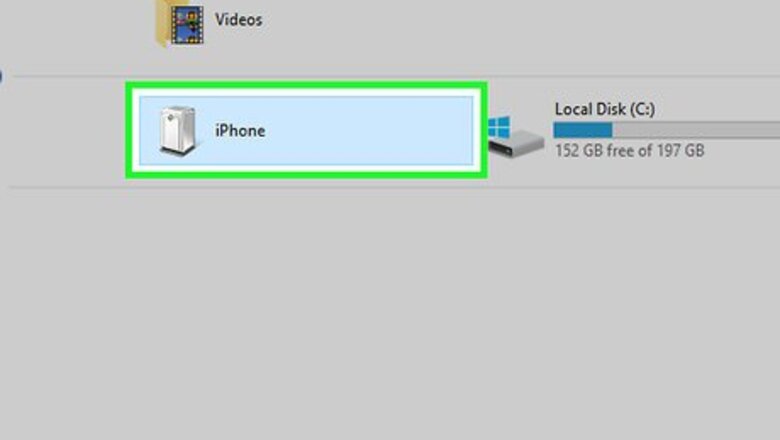
Task: Click the 152 GB free of 197 GB text
Action: (x=630, y=150)
